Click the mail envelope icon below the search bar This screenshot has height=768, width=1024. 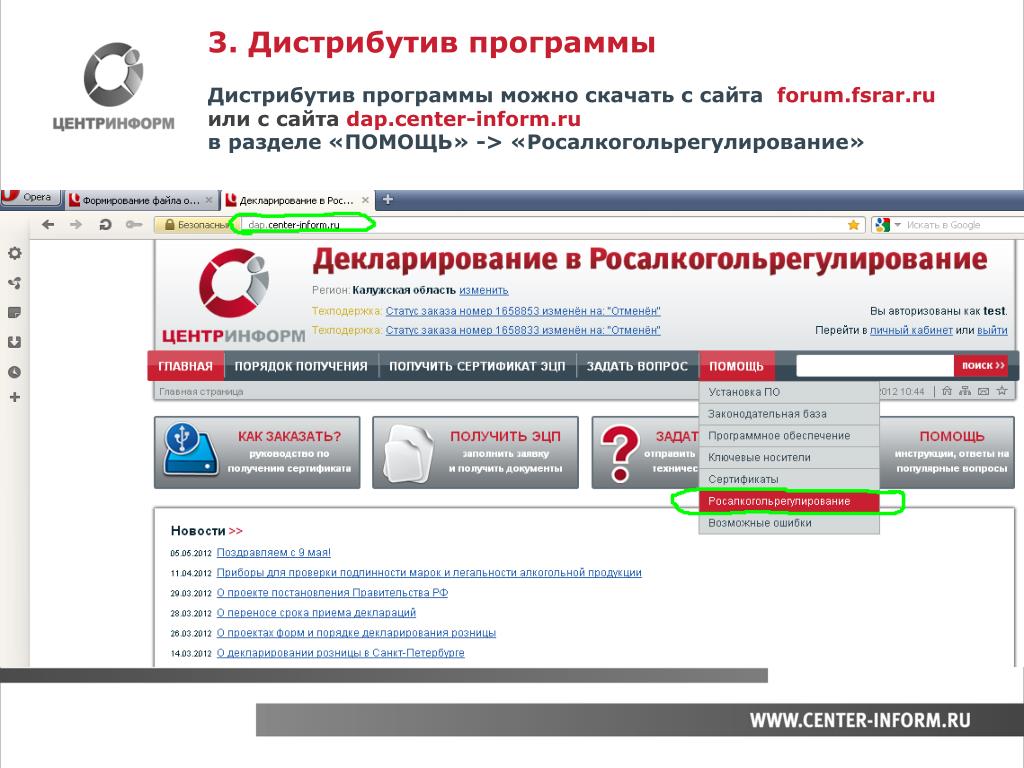coord(983,391)
